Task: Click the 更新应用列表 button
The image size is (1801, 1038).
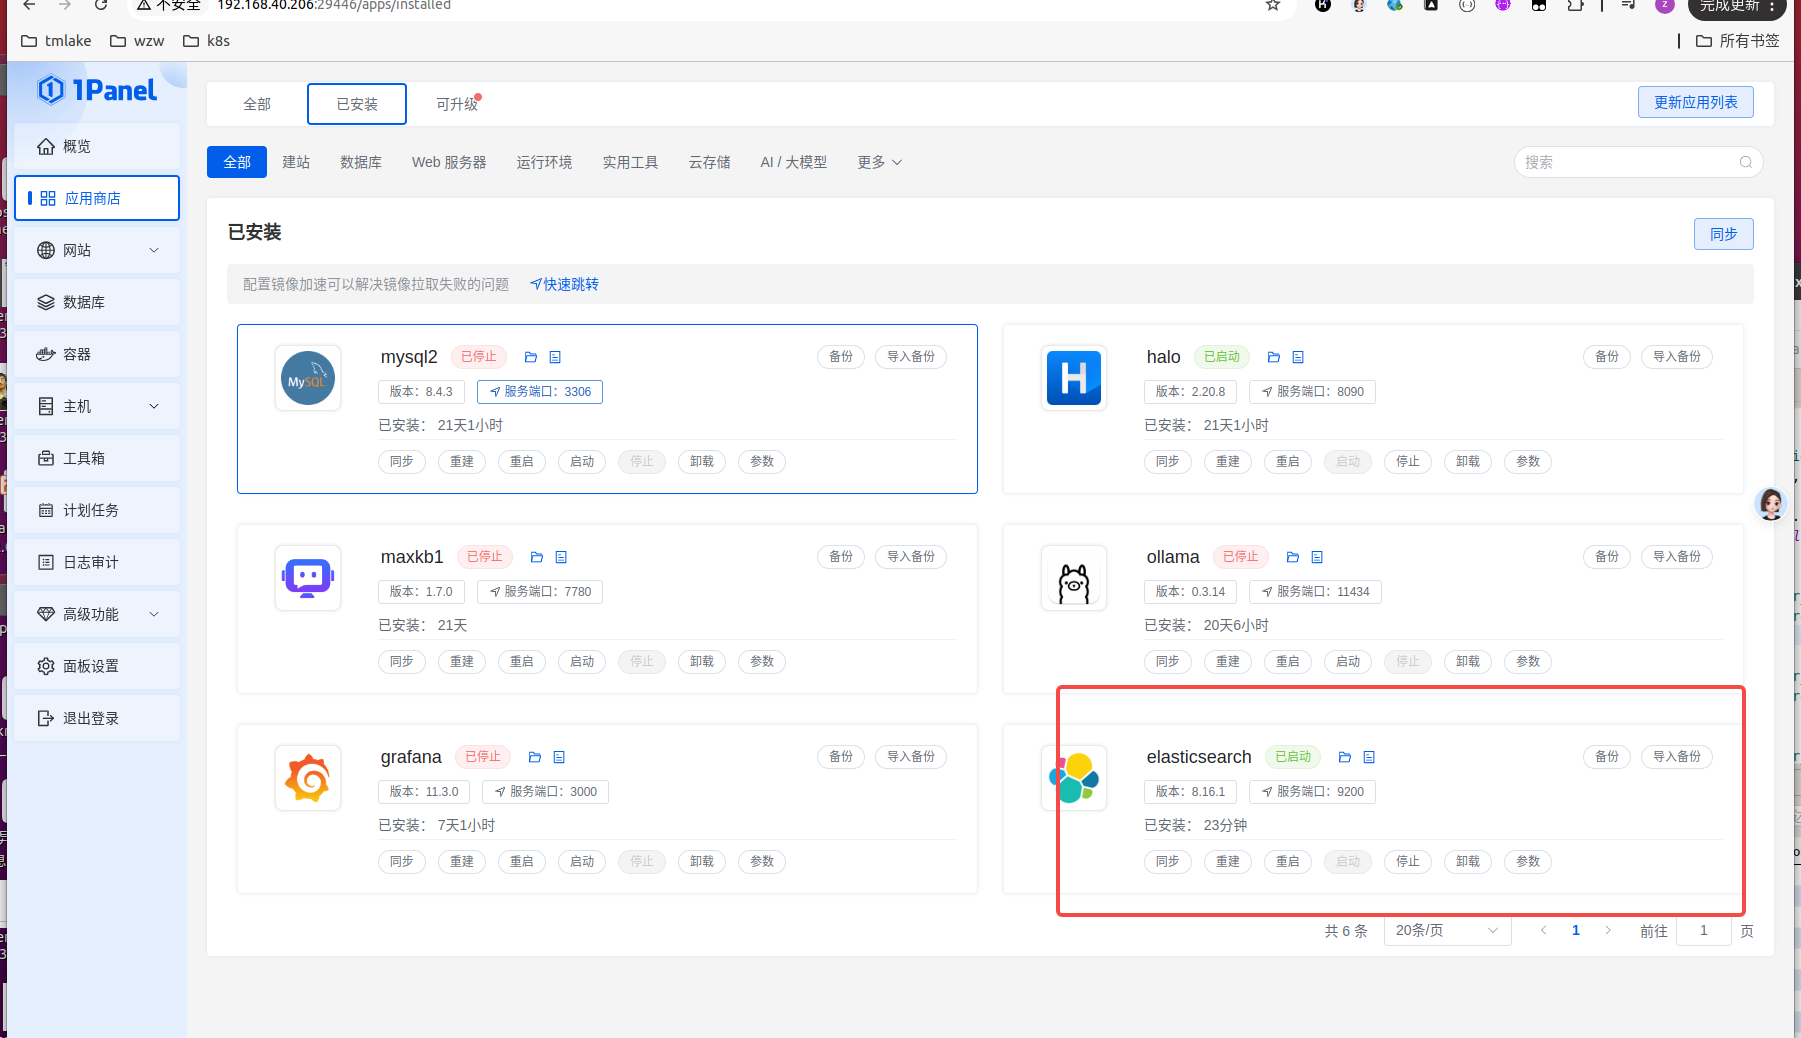Action: [1695, 102]
